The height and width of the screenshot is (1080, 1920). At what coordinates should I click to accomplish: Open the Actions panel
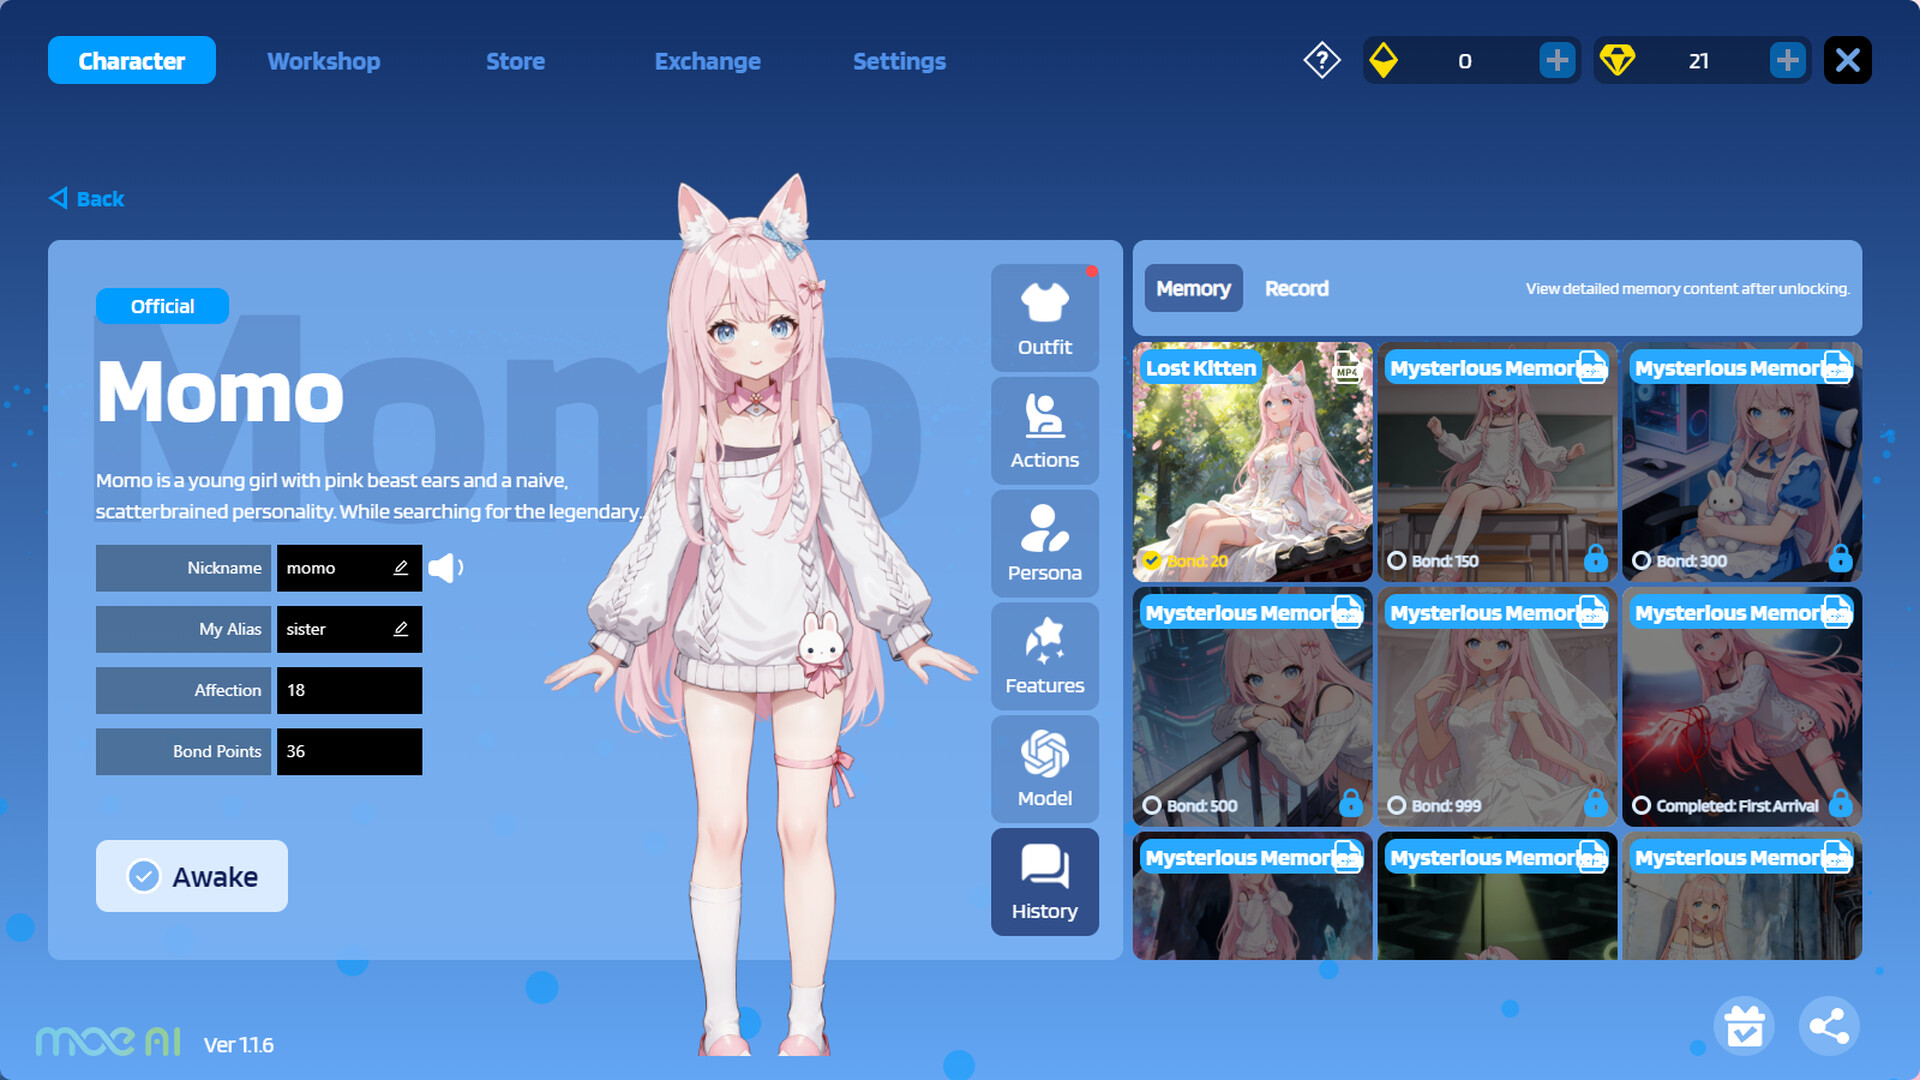1044,430
